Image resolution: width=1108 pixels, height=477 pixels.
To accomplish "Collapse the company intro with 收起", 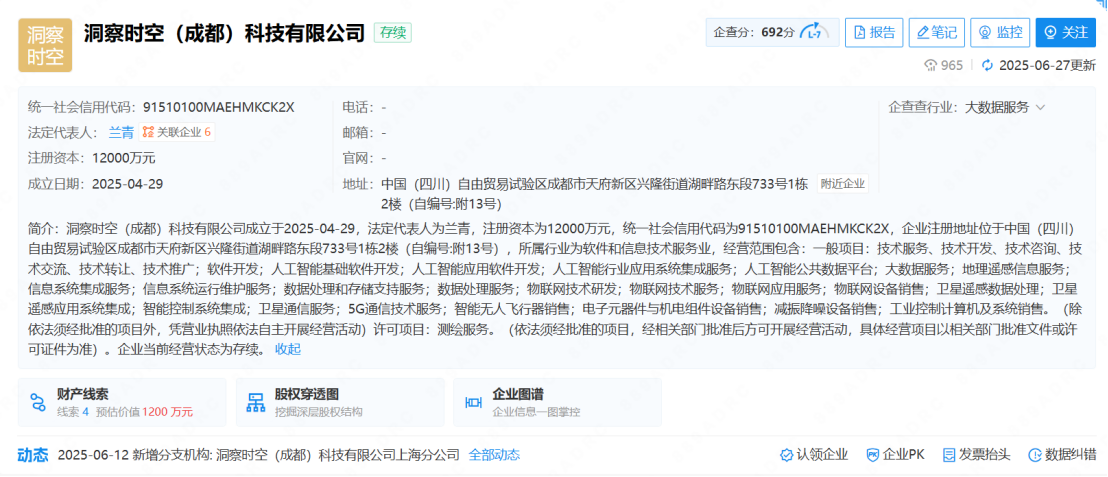I will (288, 348).
